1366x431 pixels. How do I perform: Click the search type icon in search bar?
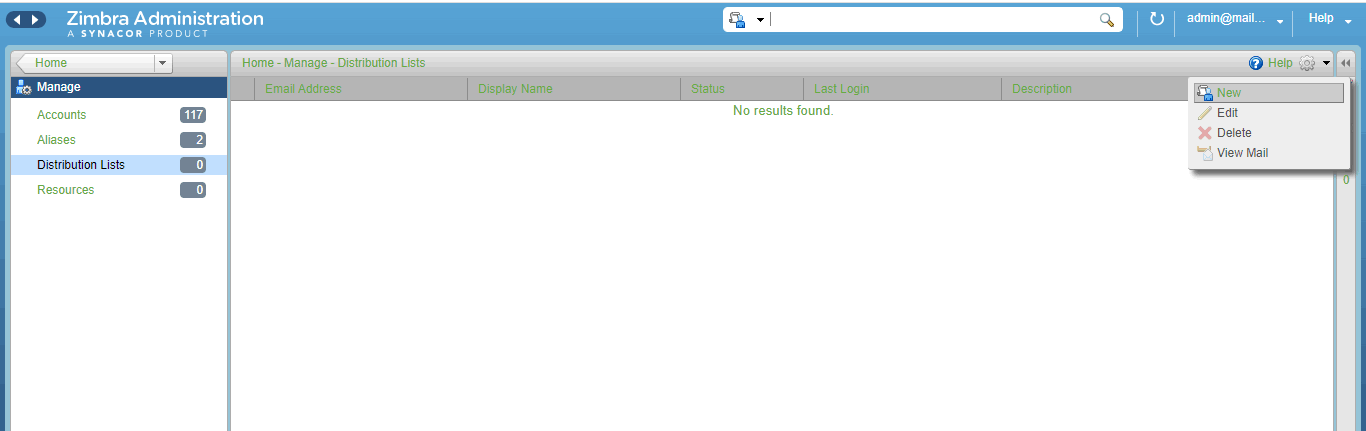(738, 20)
